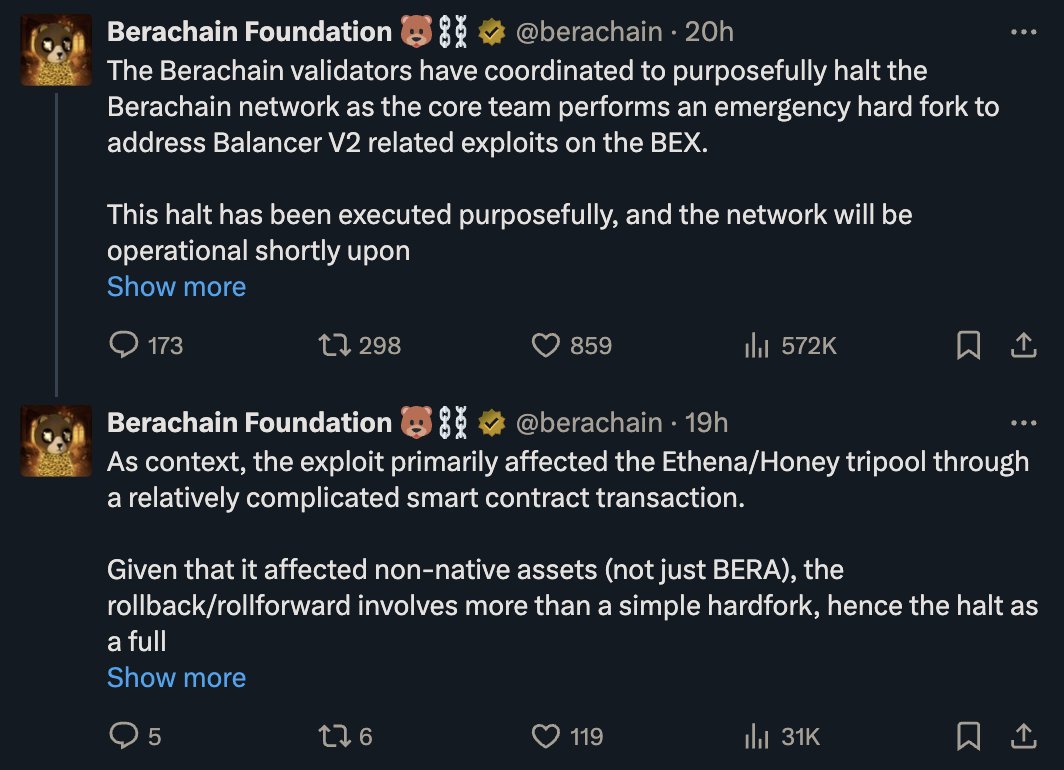Bookmark the second Berachain tweet
The height and width of the screenshot is (770, 1064).
coord(967,737)
